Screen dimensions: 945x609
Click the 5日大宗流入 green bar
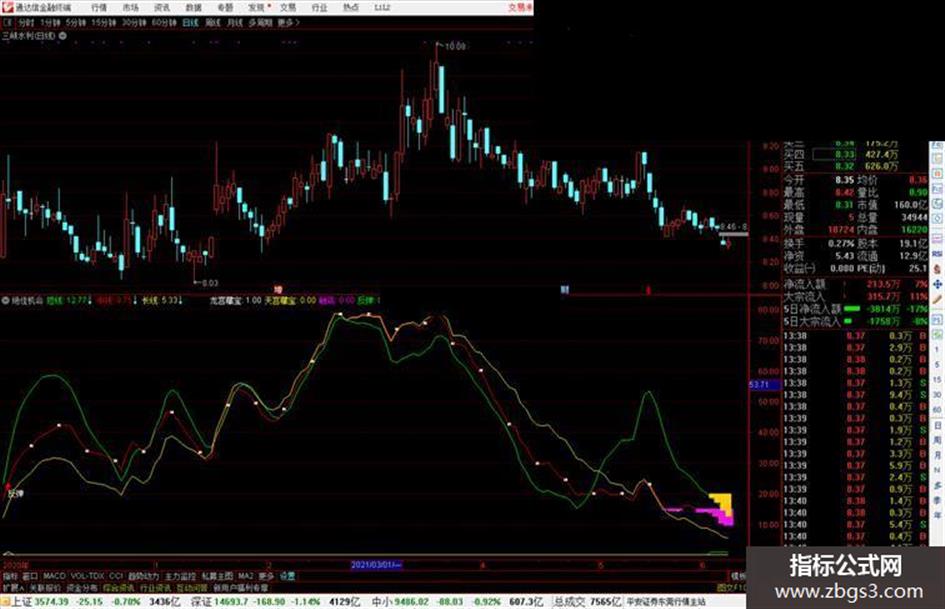click(x=848, y=321)
